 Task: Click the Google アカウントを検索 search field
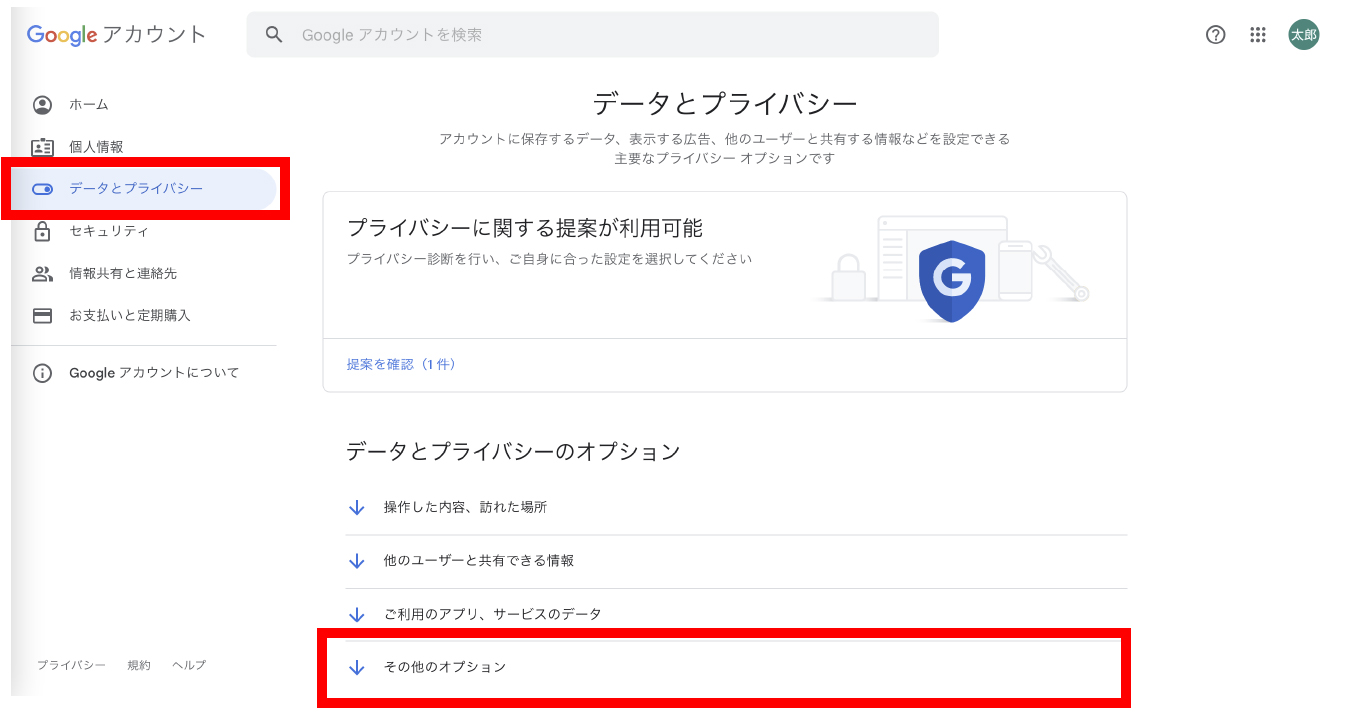[600, 35]
